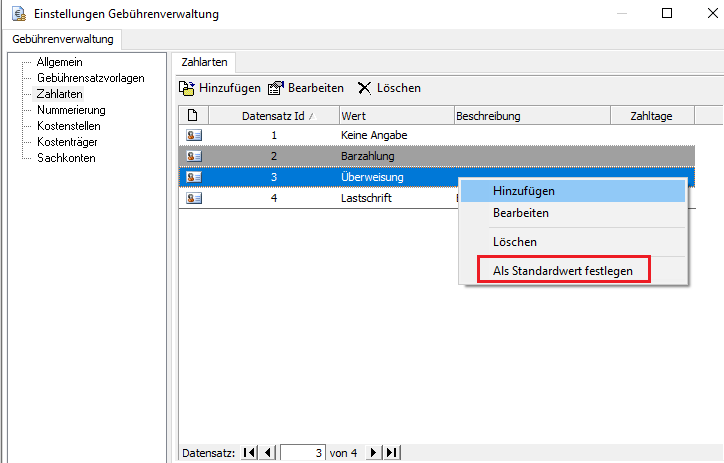The width and height of the screenshot is (724, 463).
Task: Sort by the Datensatz Id column header
Action: (x=273, y=116)
